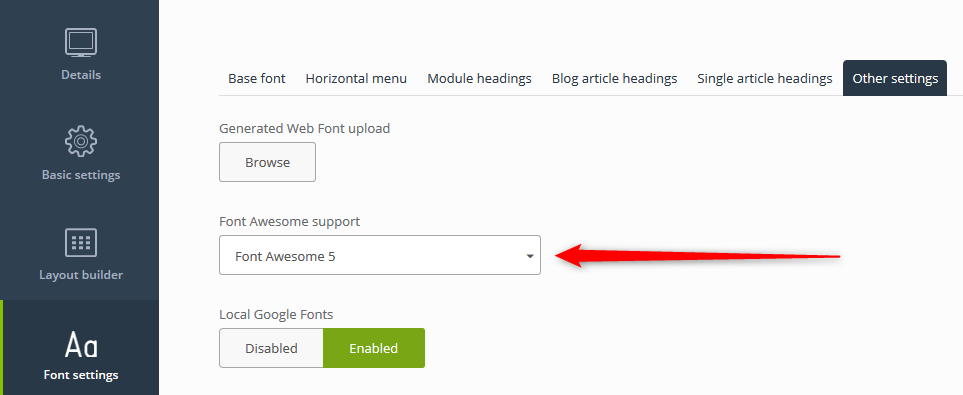The width and height of the screenshot is (963, 395).
Task: Click the Other settings tab
Action: 895,79
